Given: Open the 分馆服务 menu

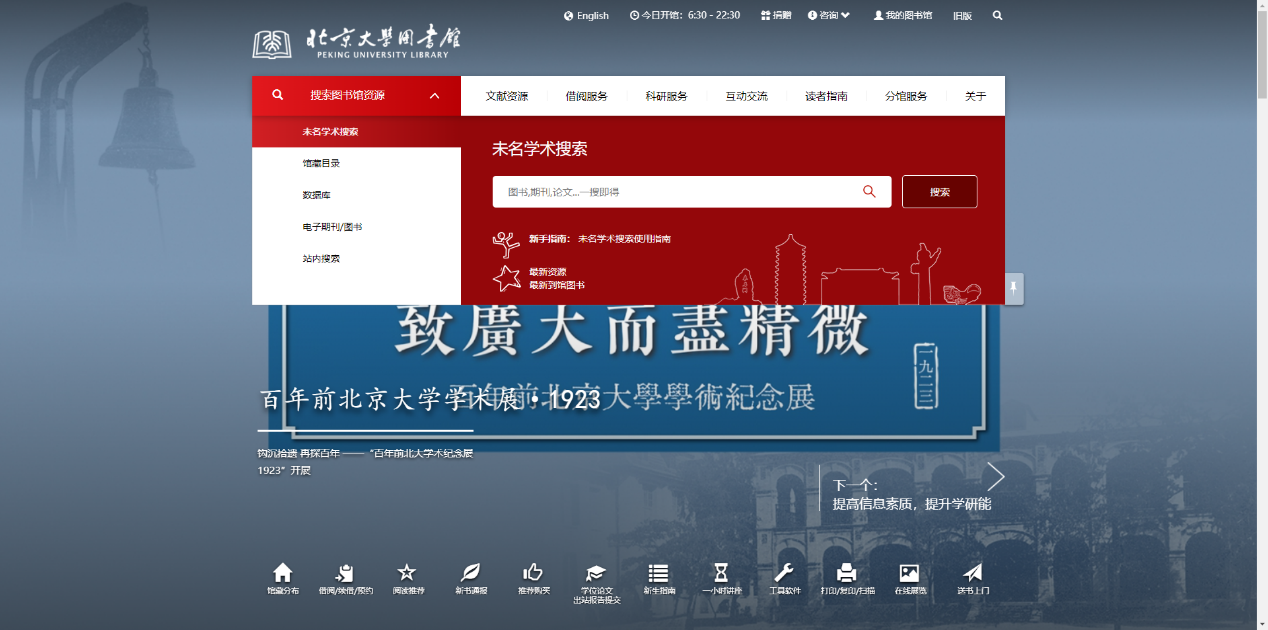Looking at the screenshot, I should click(906, 96).
